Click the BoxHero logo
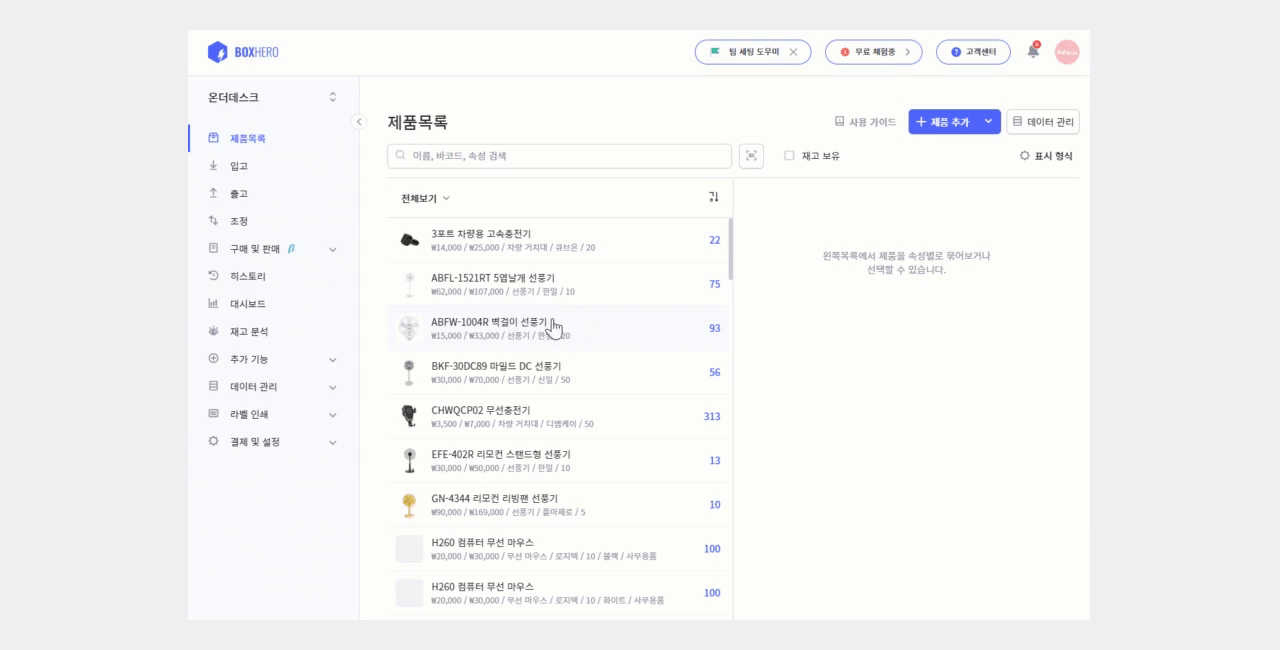The image size is (1280, 650). pyautogui.click(x=243, y=52)
